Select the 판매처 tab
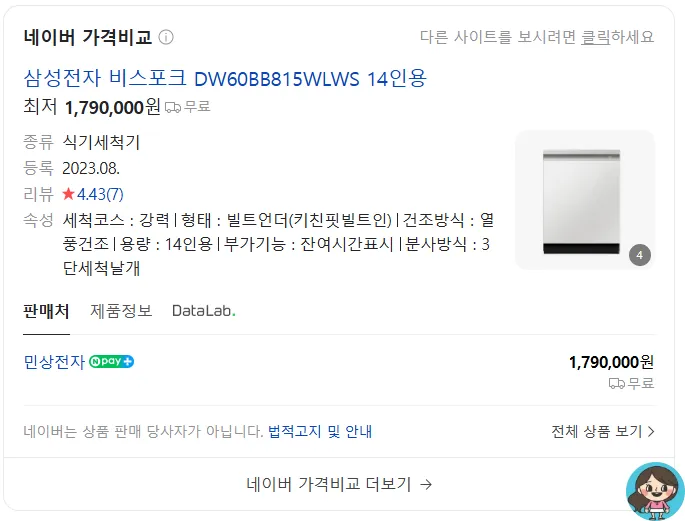The height and width of the screenshot is (521, 685). click(46, 311)
